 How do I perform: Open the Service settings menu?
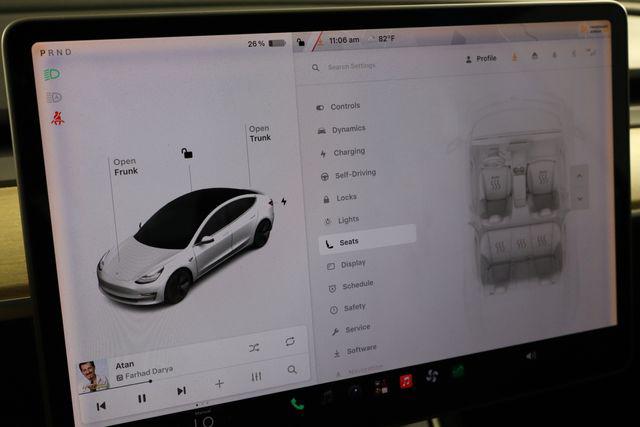351,329
